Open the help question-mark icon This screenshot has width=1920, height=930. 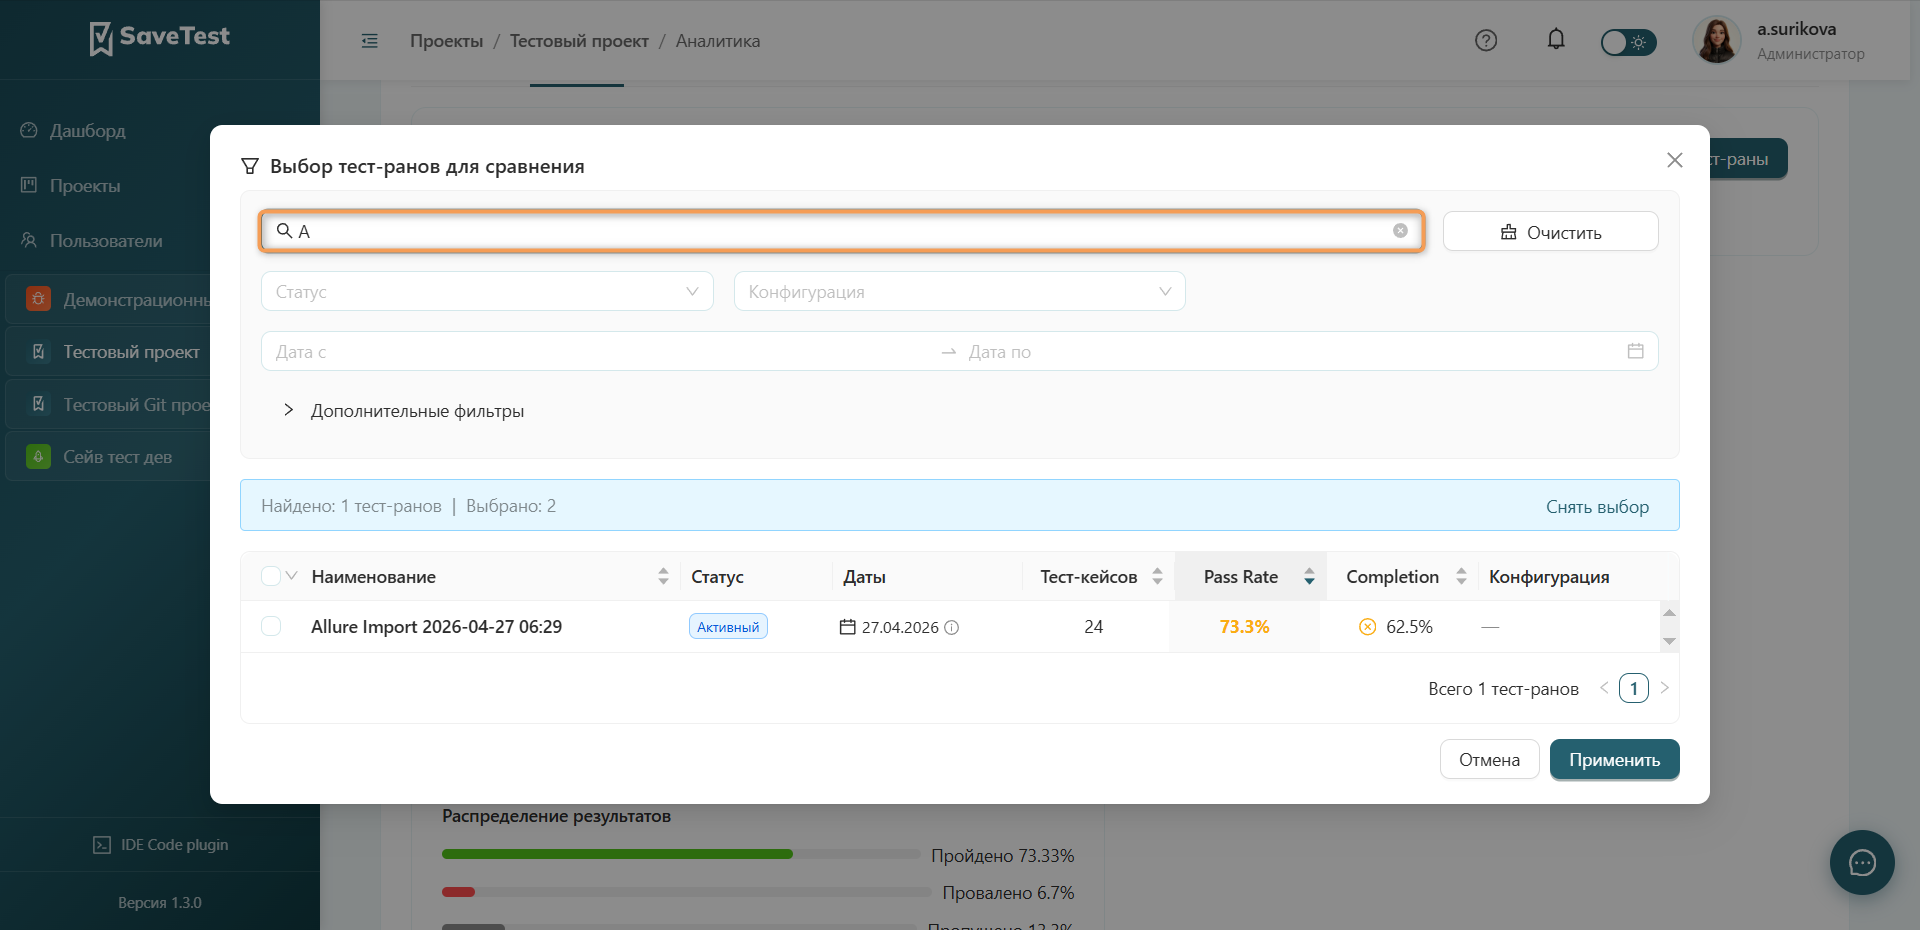click(1486, 41)
